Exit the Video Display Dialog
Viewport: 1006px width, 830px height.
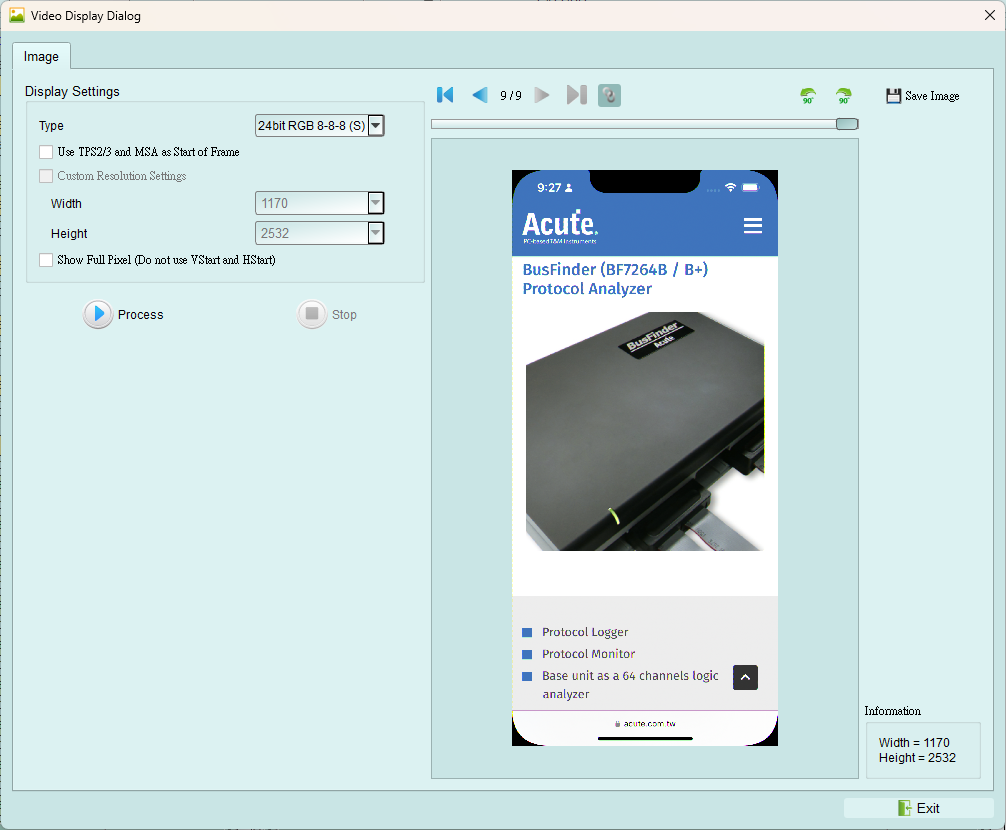(x=919, y=808)
